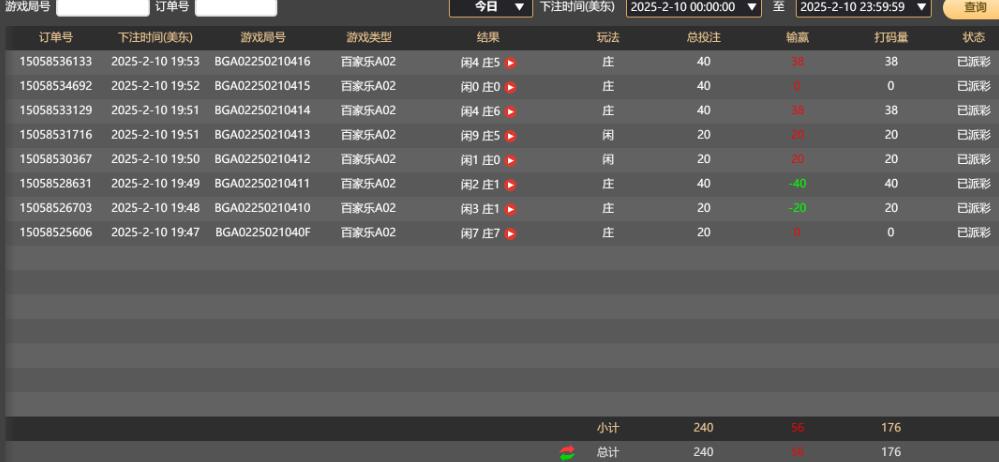Viewport: 999px width, 462px height.
Task: Click subtotal bet amount 240 in 小计 row
Action: coord(703,428)
